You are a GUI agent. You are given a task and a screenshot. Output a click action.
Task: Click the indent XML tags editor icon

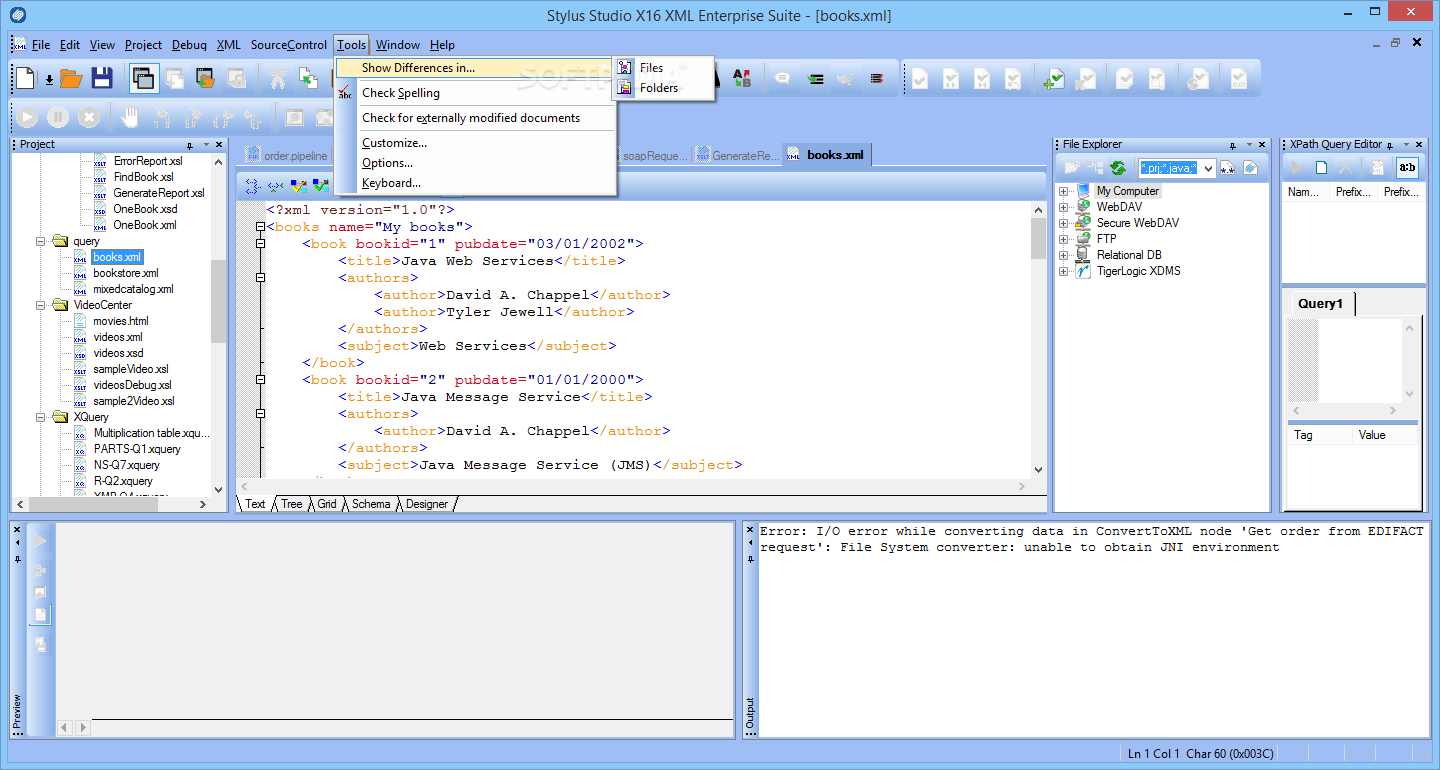point(252,185)
